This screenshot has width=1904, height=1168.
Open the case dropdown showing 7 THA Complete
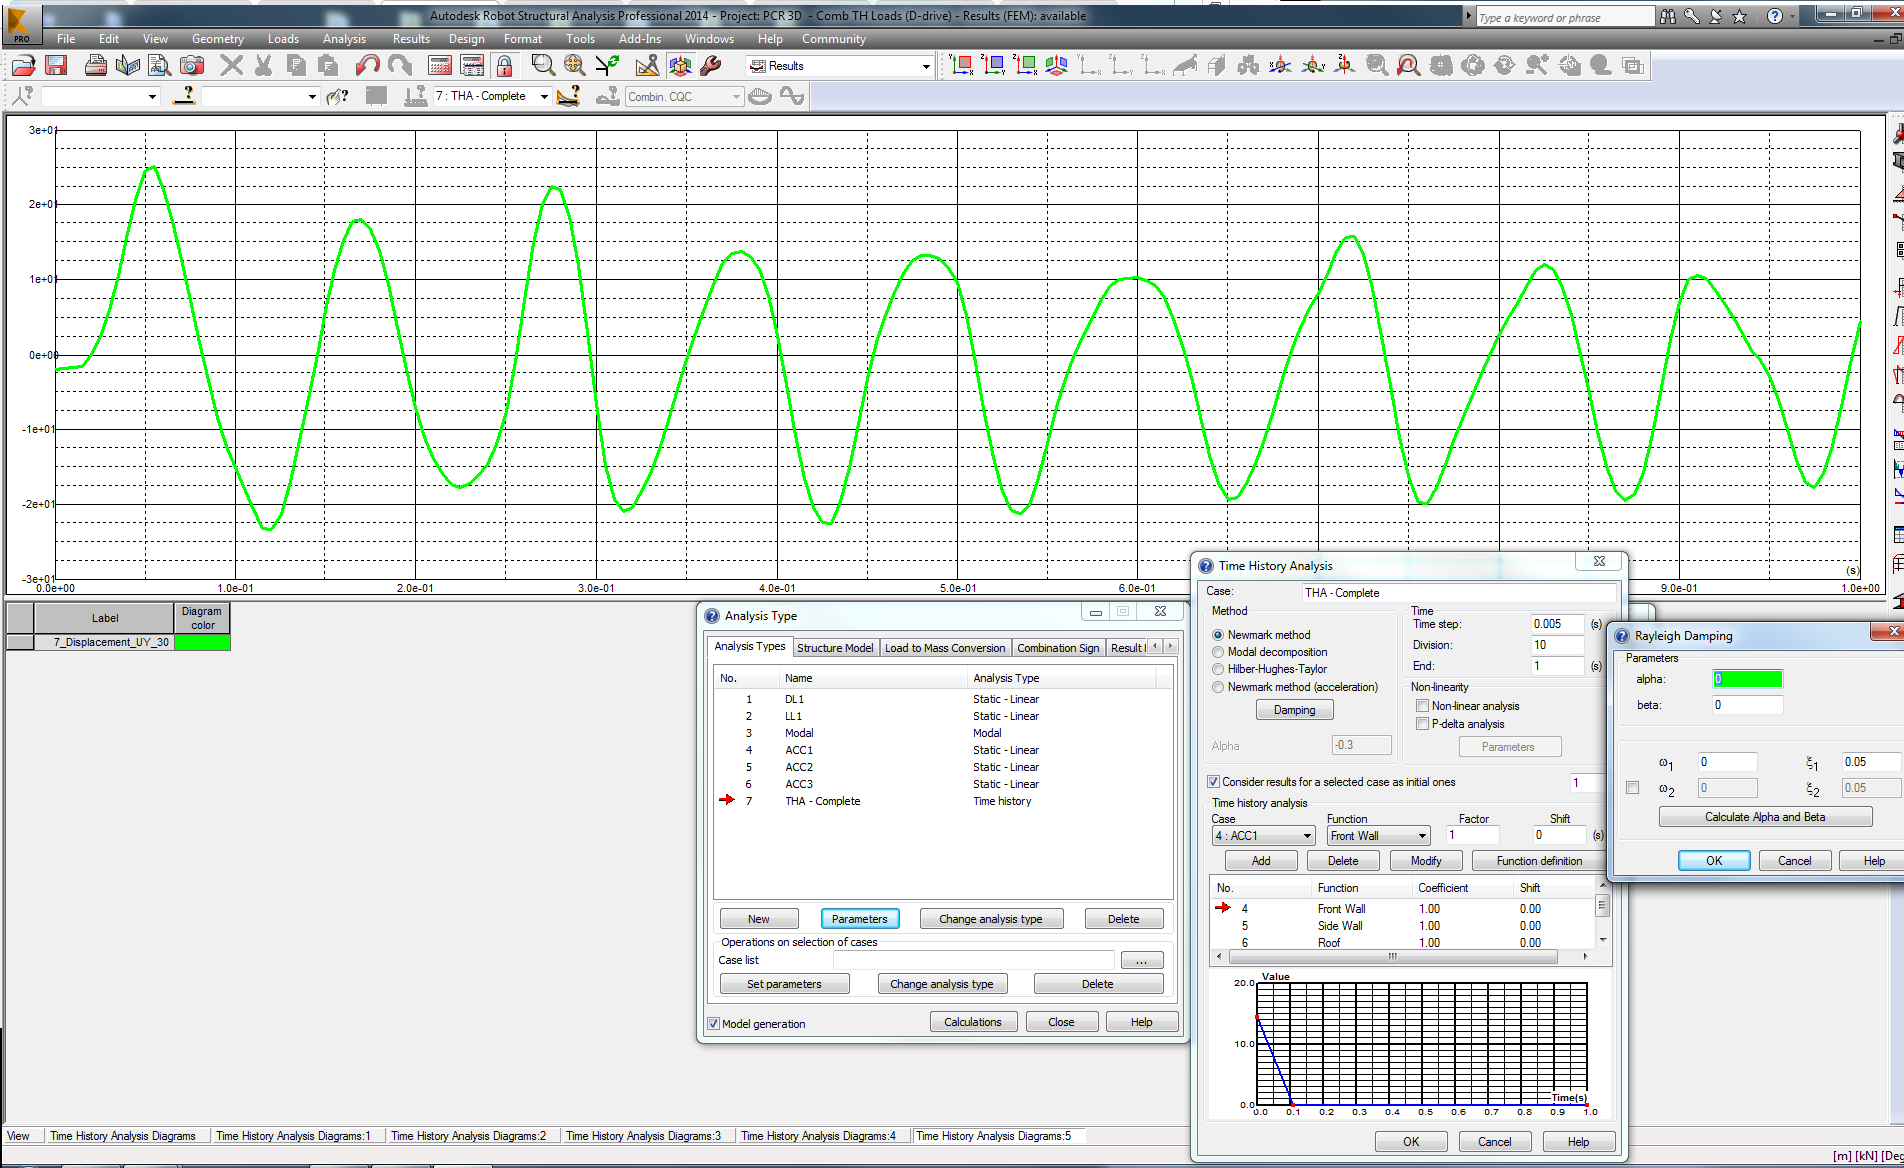coord(543,96)
